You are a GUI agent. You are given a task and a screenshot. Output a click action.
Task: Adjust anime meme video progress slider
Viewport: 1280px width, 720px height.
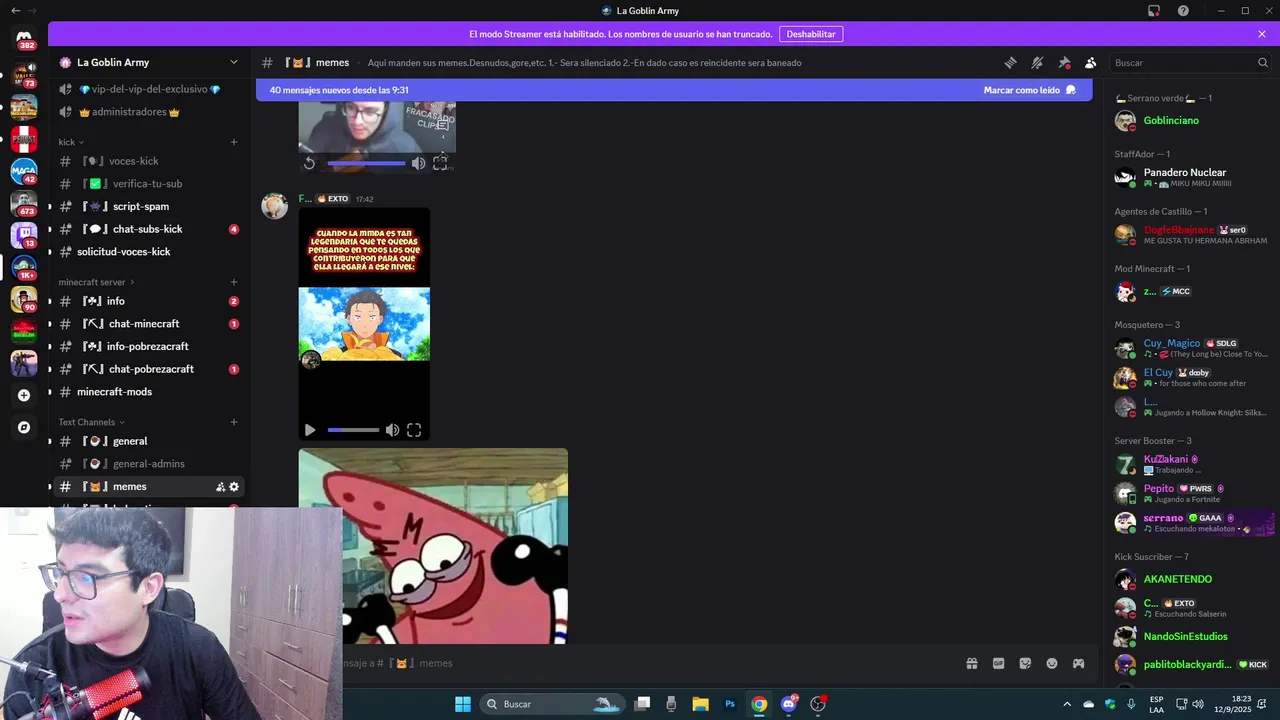point(353,430)
